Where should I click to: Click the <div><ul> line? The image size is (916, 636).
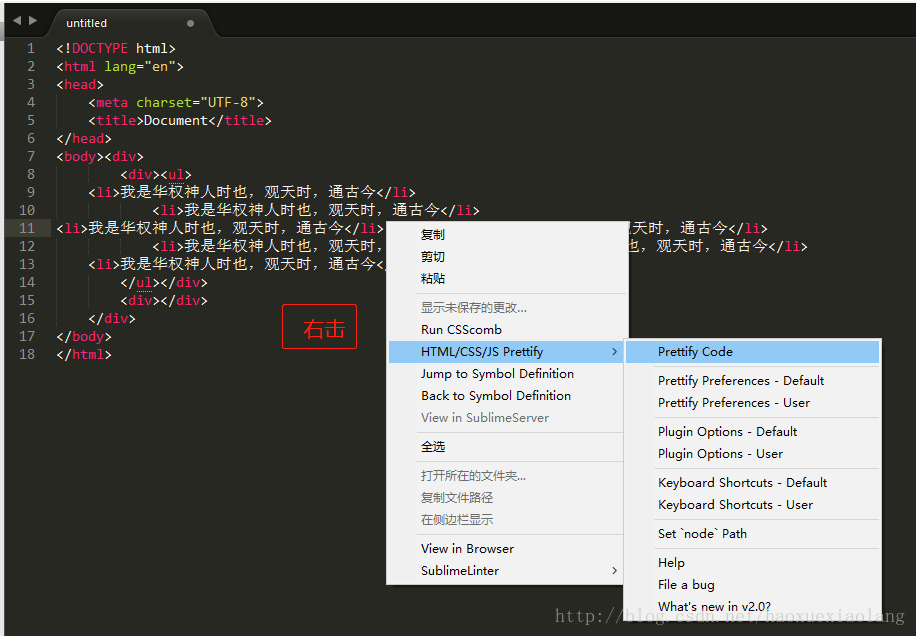(156, 175)
